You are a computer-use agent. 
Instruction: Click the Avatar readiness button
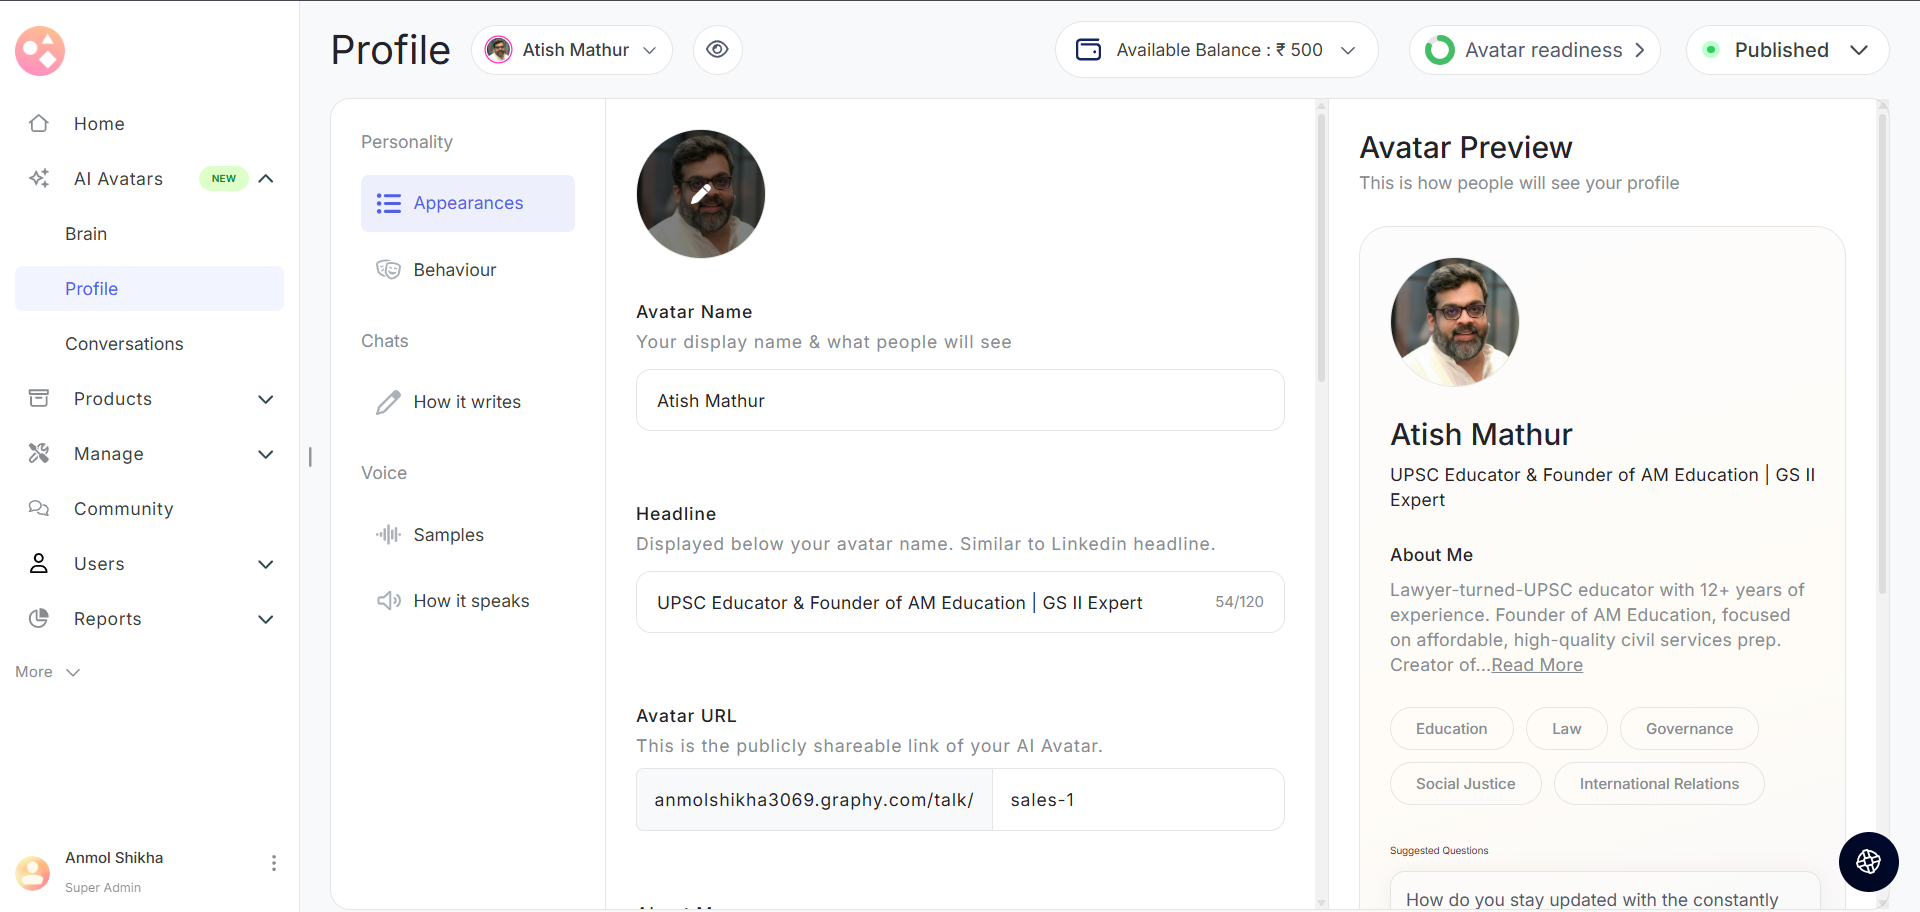1534,50
